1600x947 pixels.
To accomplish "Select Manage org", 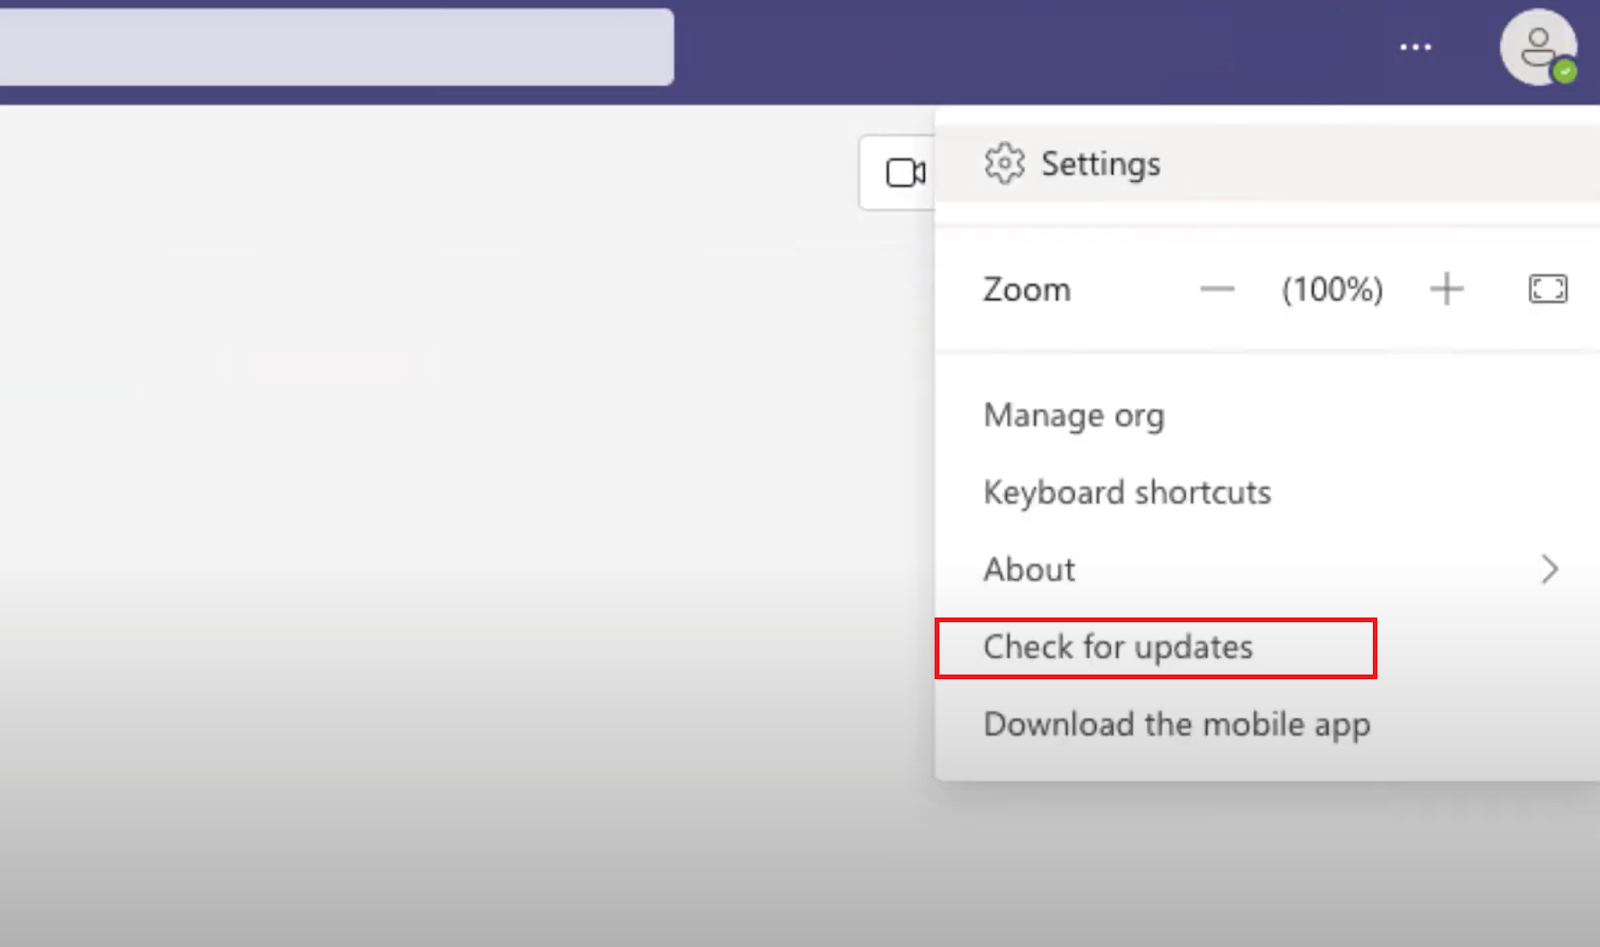I will coord(1074,415).
